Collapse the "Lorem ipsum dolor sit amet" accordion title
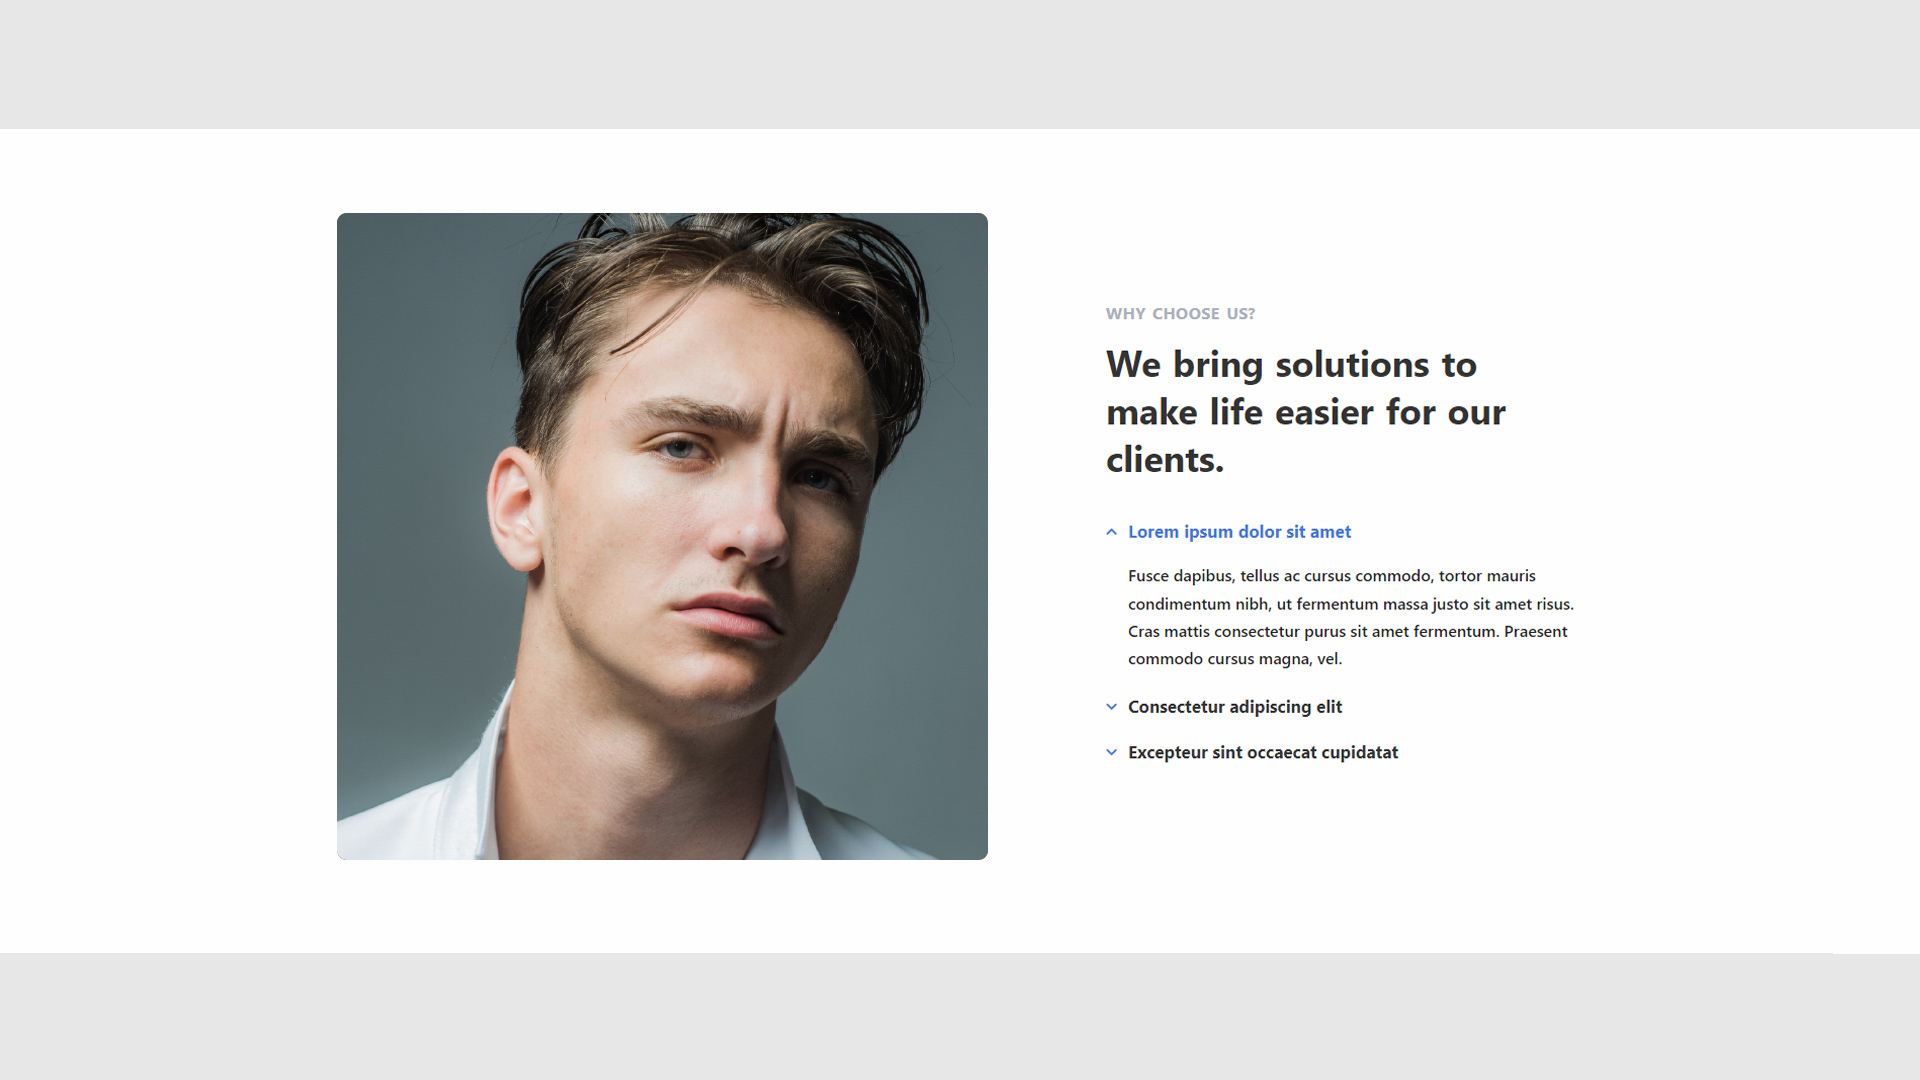 [x=1239, y=532]
